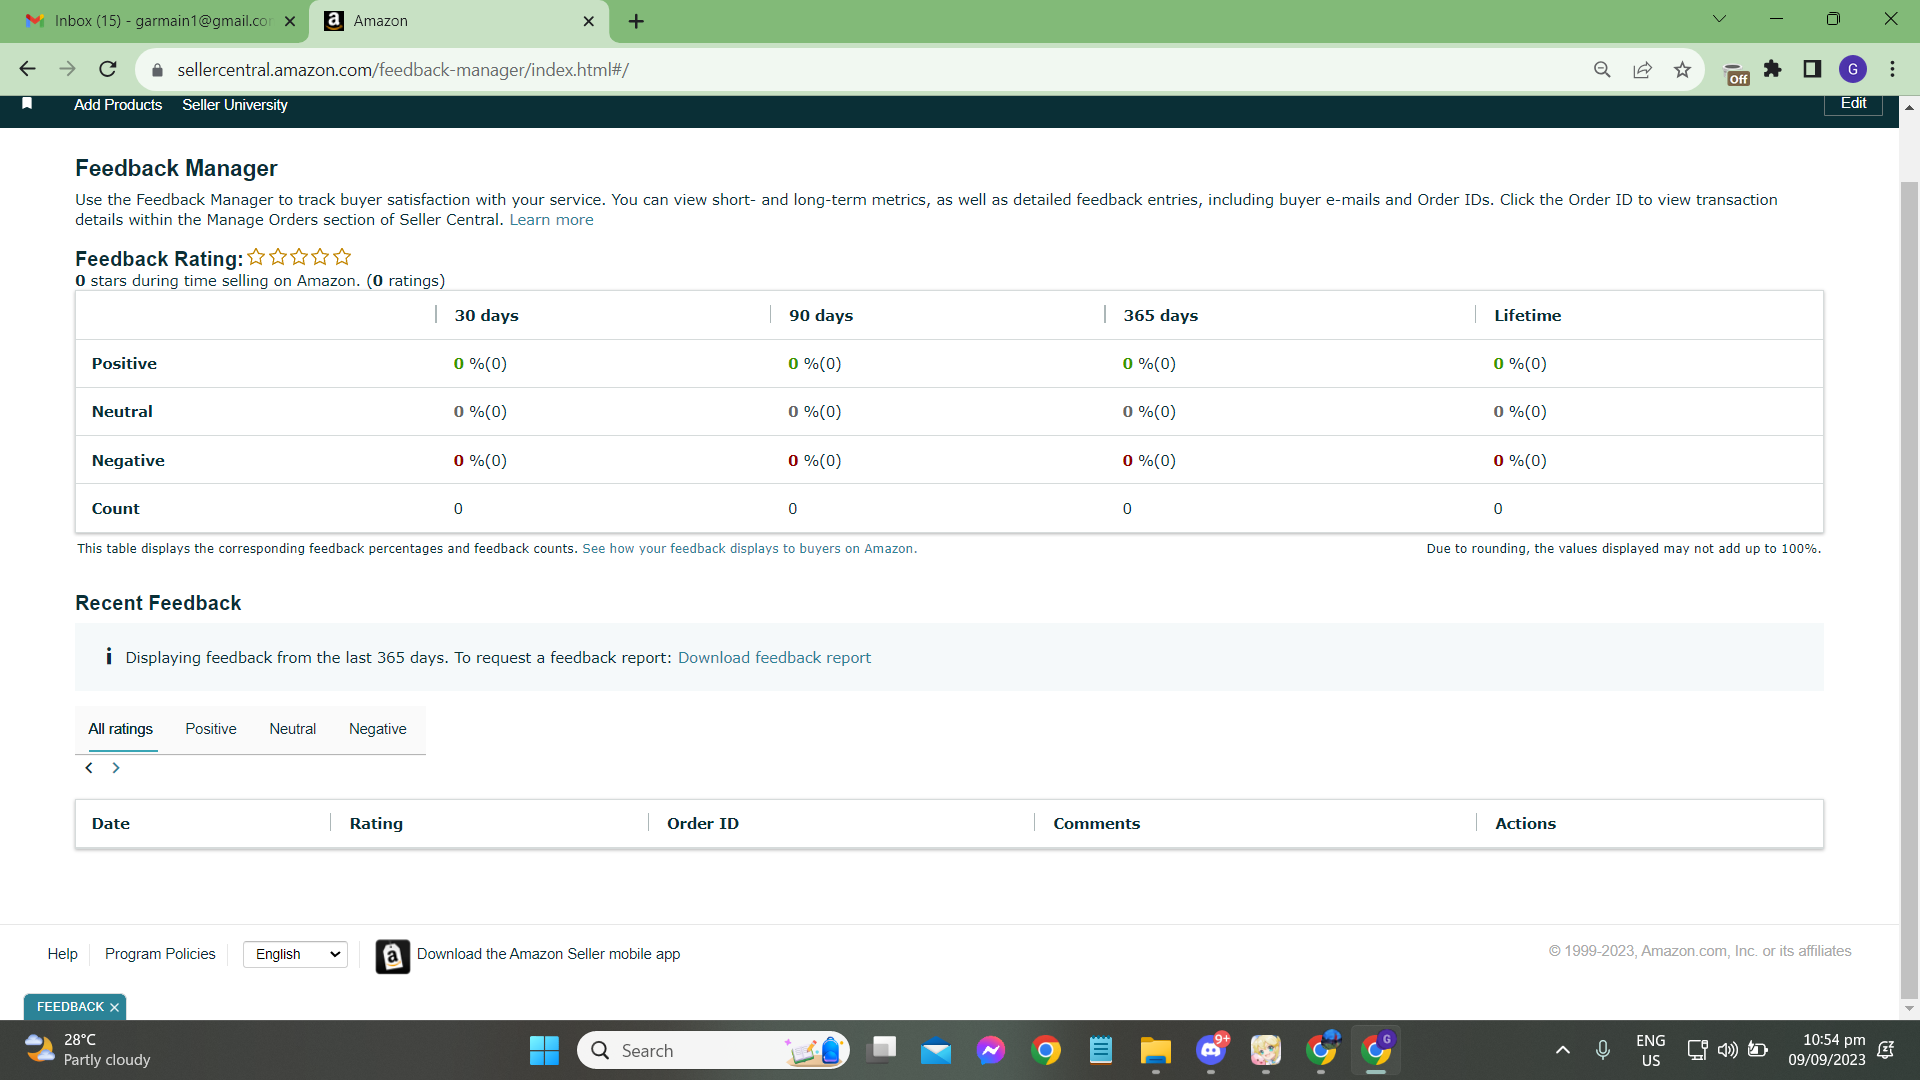Open the Google profile avatar G

[x=1853, y=69]
